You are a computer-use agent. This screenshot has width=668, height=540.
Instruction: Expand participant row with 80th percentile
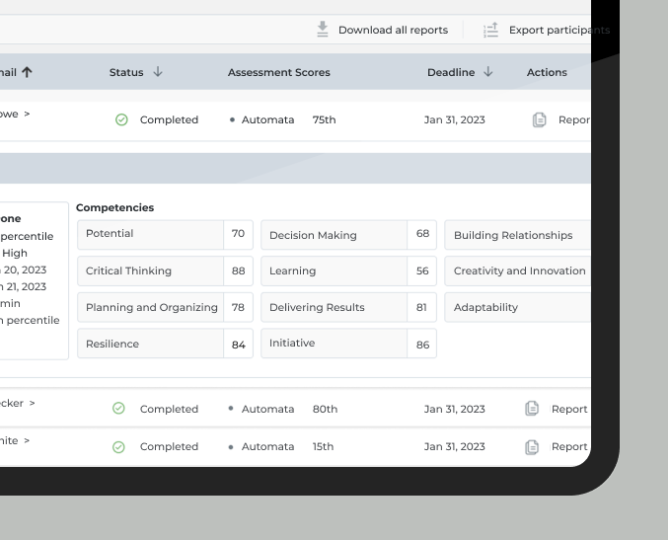pyautogui.click(x=32, y=402)
